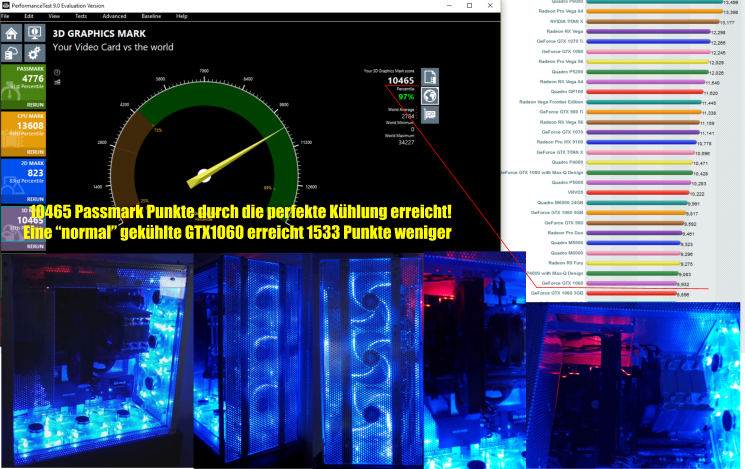Click the Radeon R9 Fury chart label
Screen dimensions: 745x469
[x=566, y=263]
